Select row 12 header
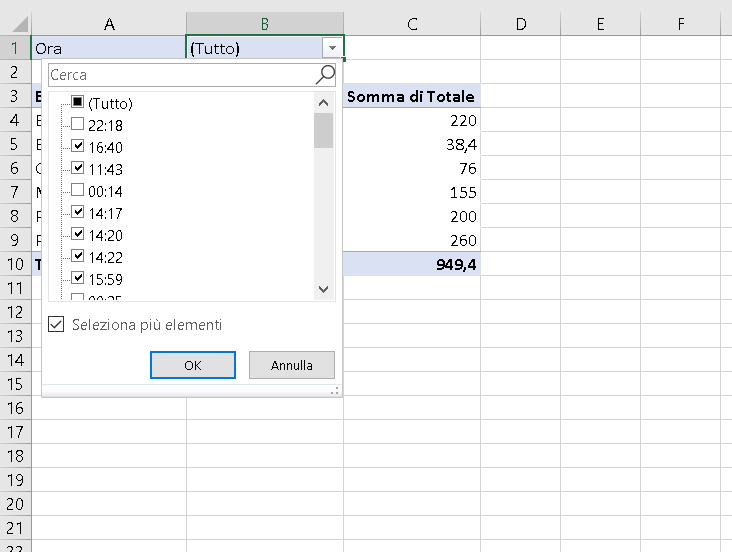The width and height of the screenshot is (732, 552). coord(15,312)
